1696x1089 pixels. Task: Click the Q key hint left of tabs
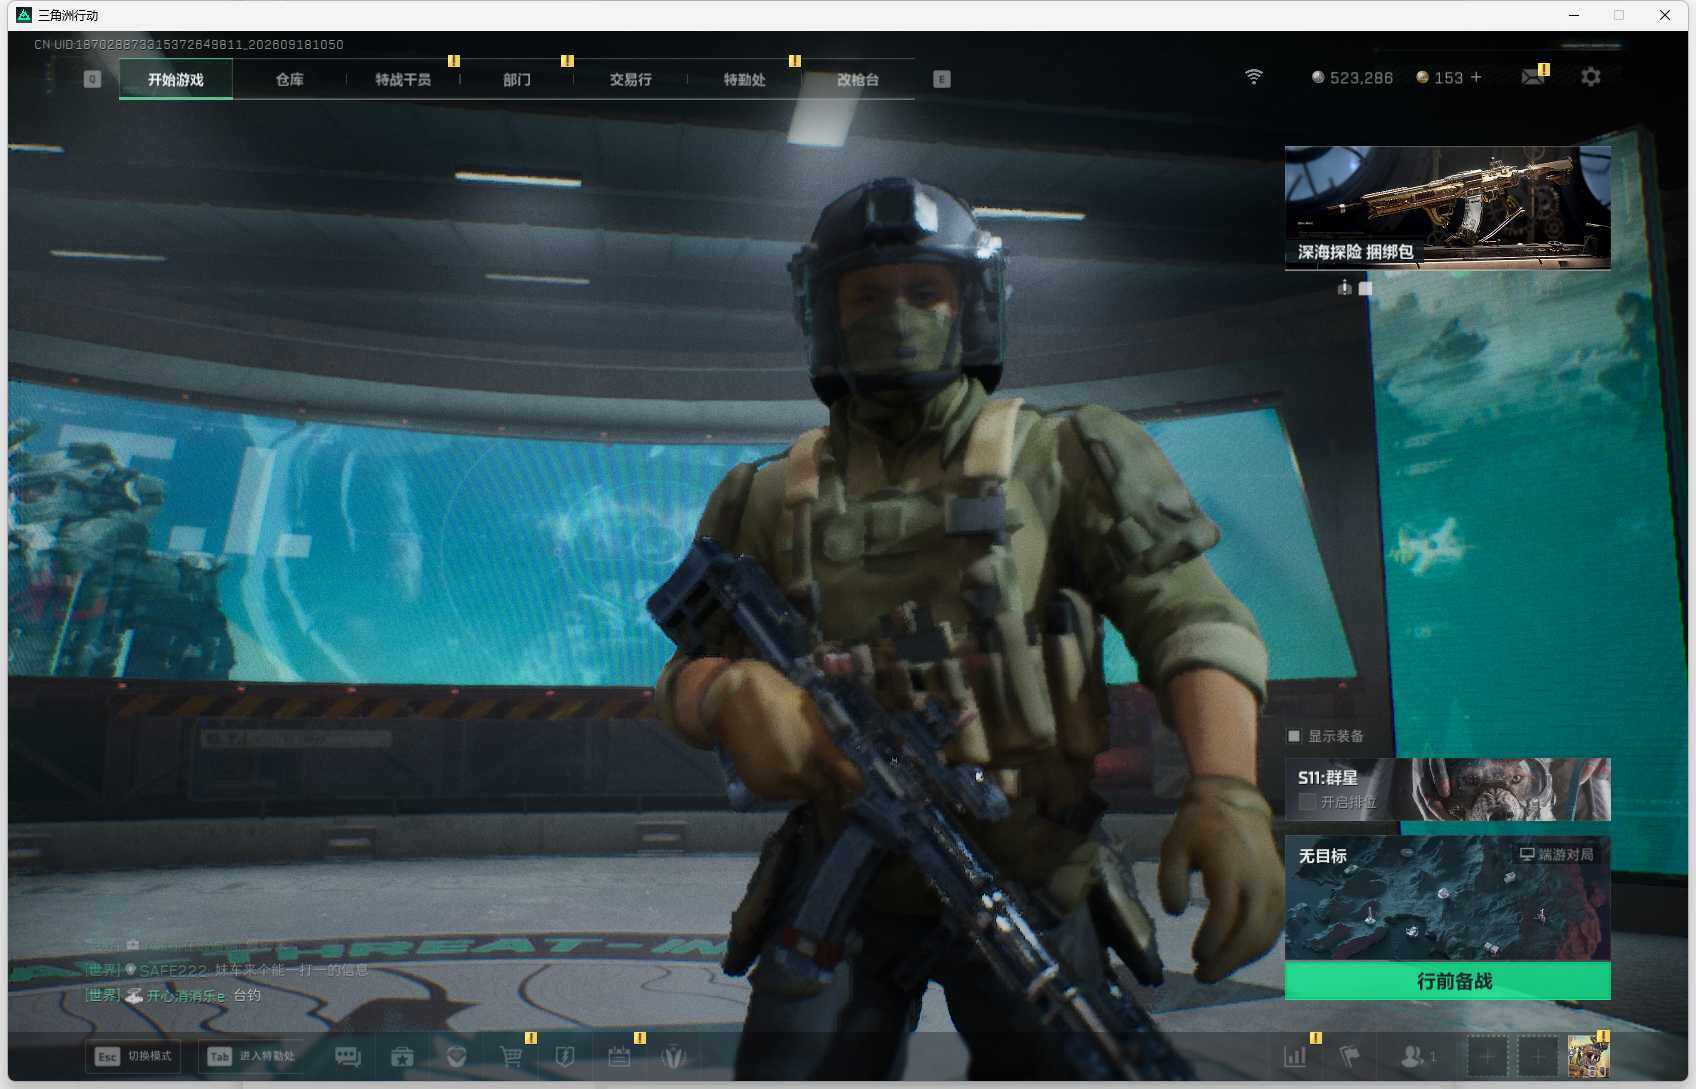(x=92, y=79)
